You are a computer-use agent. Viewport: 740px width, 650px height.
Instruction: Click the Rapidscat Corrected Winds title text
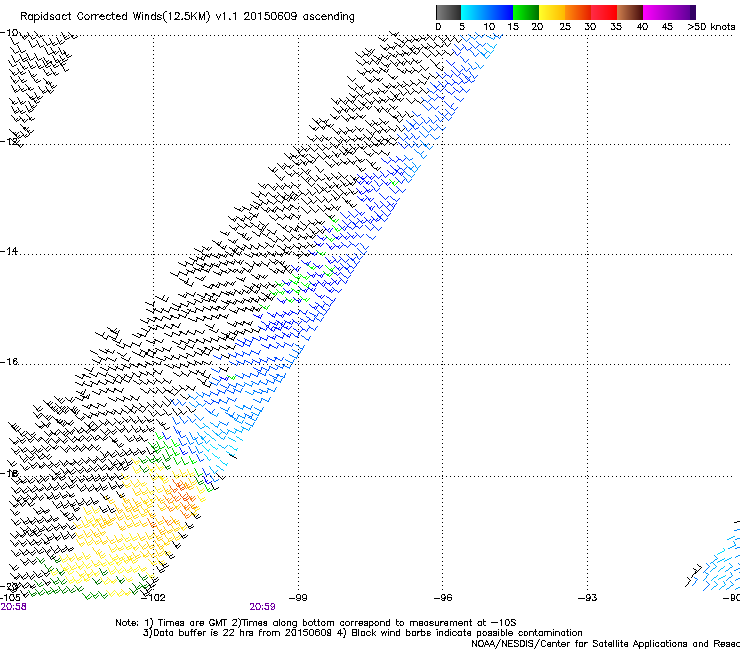point(187,16)
